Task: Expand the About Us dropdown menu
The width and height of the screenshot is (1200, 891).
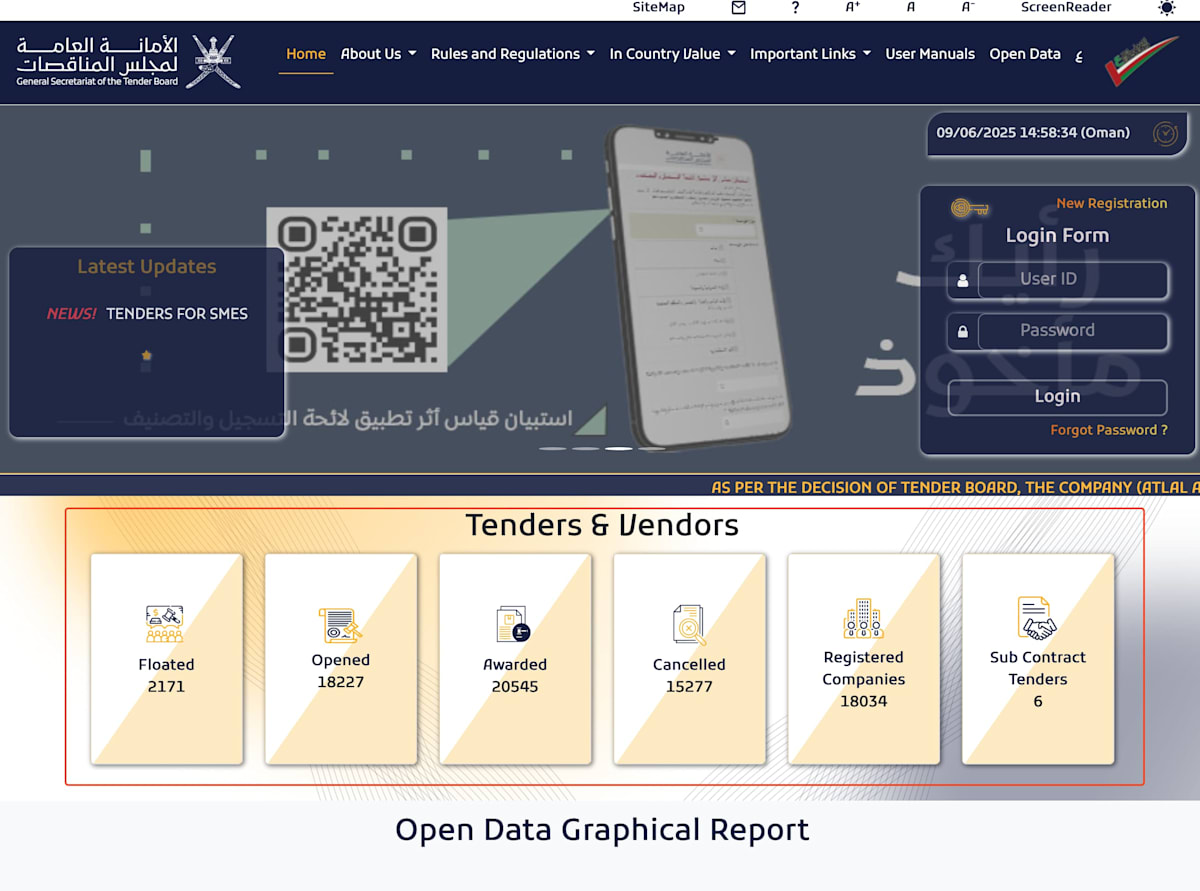Action: [x=378, y=54]
